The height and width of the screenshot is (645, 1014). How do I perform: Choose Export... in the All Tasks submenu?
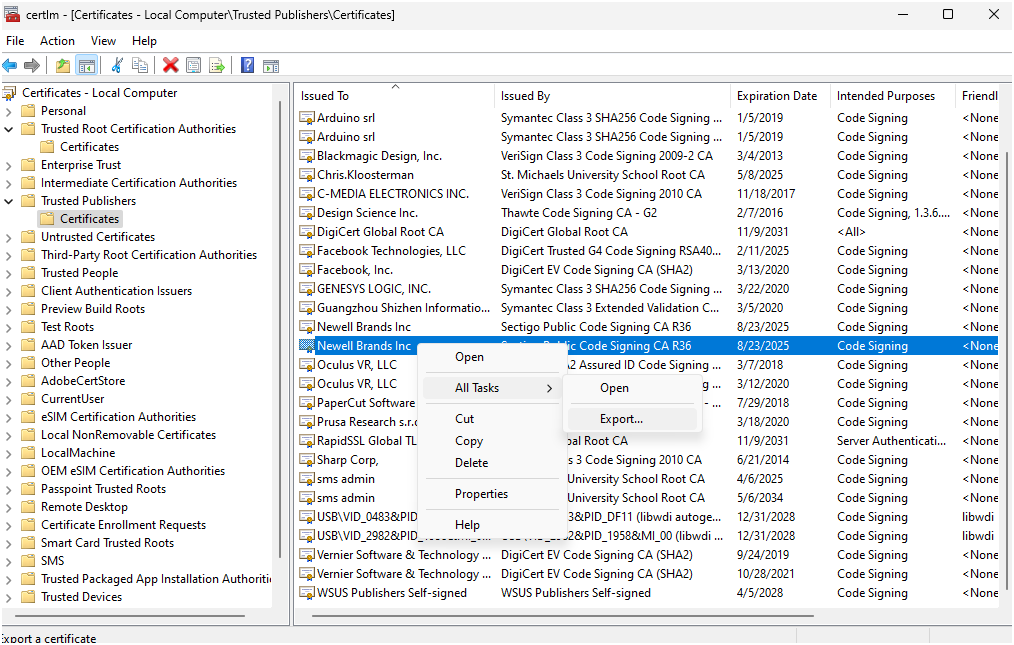[x=621, y=419]
